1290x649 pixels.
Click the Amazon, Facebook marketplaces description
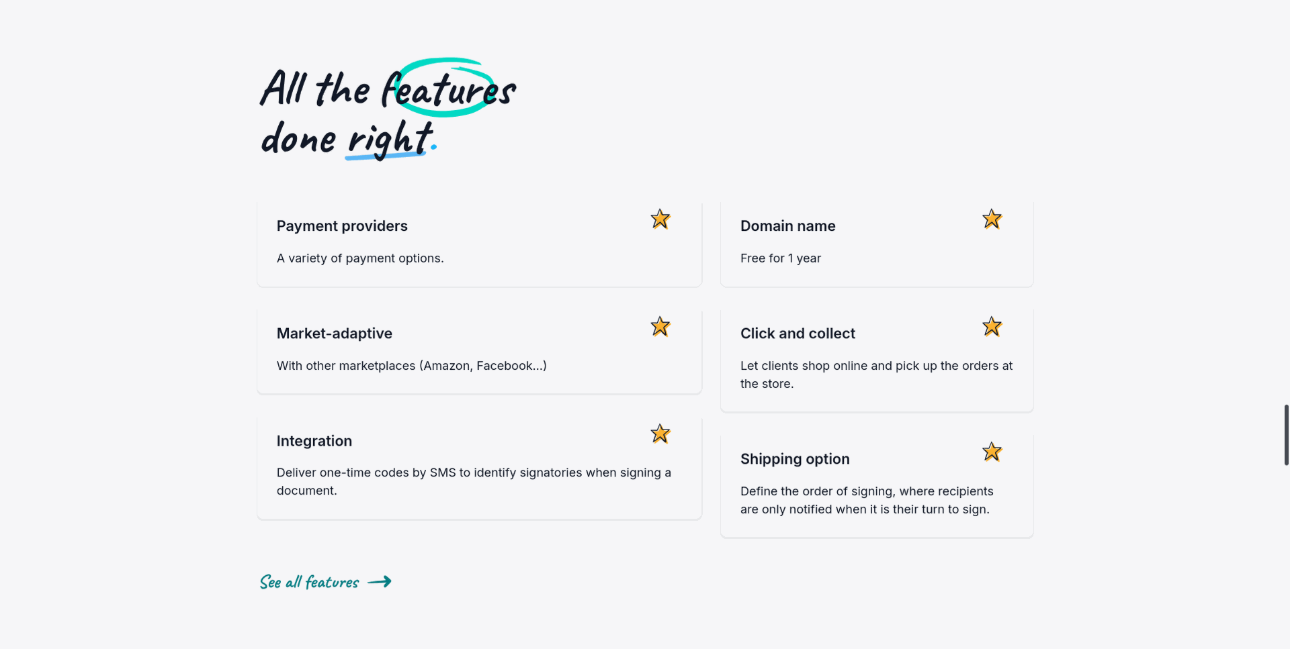[411, 365]
